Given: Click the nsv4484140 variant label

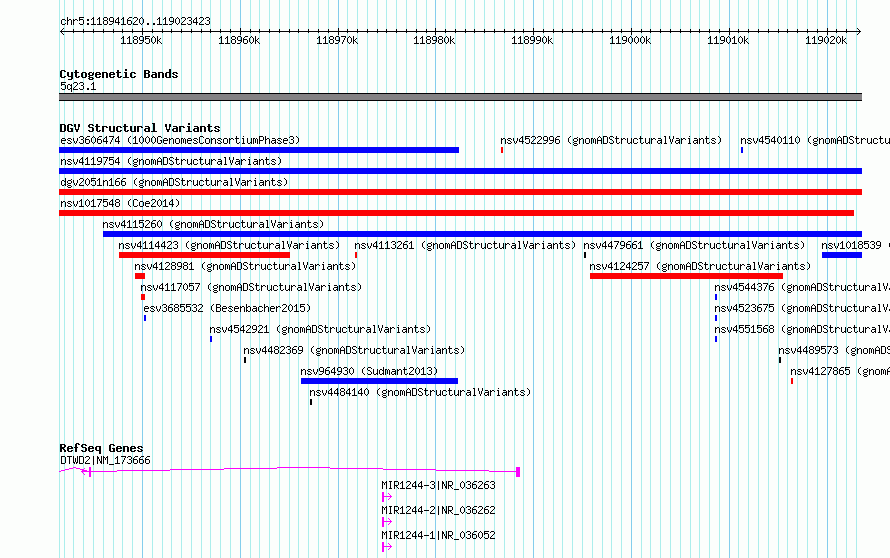Looking at the screenshot, I should [420, 392].
